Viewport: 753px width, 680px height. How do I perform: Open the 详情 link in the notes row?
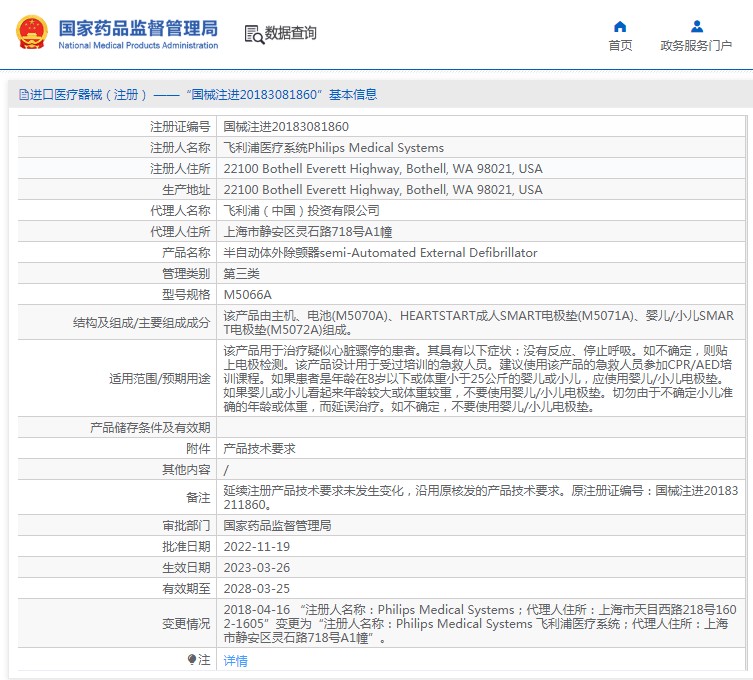point(235,661)
